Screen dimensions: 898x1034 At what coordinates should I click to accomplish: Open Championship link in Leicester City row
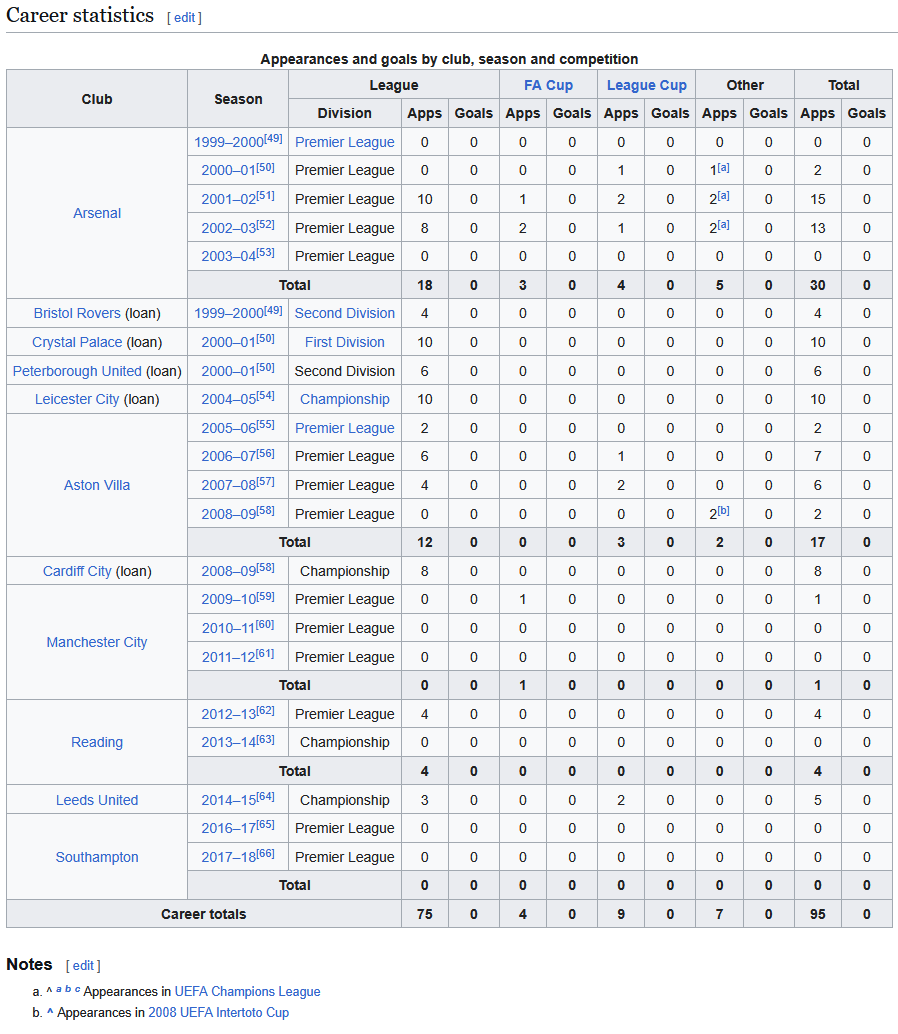coord(345,399)
